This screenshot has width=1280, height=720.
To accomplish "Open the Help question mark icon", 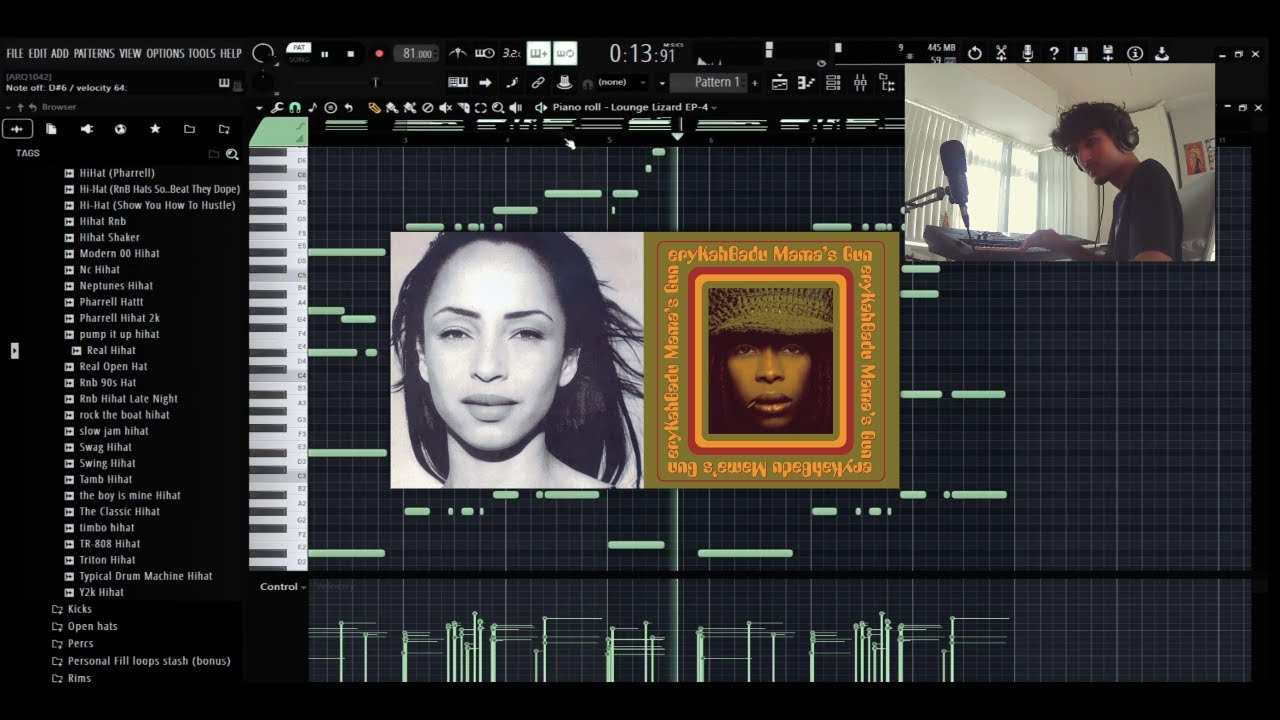I will pos(1053,53).
